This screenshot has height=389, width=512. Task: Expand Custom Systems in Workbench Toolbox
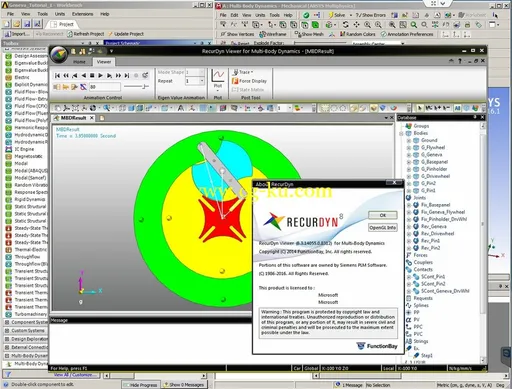(x=7, y=331)
